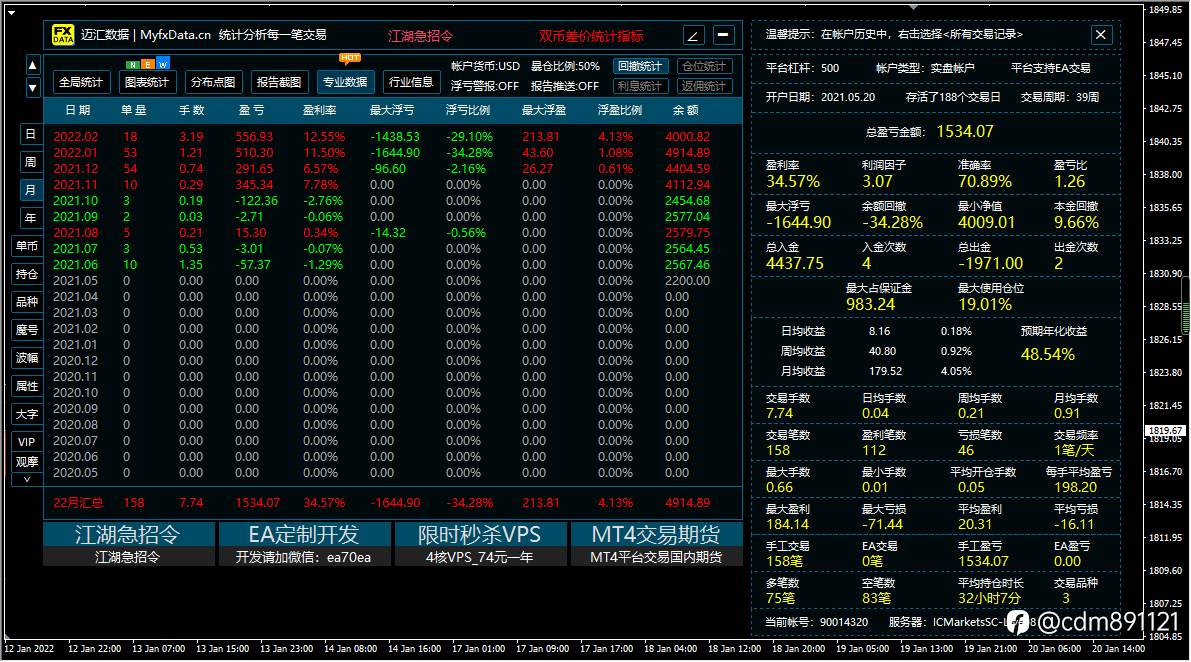
Task: Click the 1819.67 current price marker
Action: [1166, 430]
